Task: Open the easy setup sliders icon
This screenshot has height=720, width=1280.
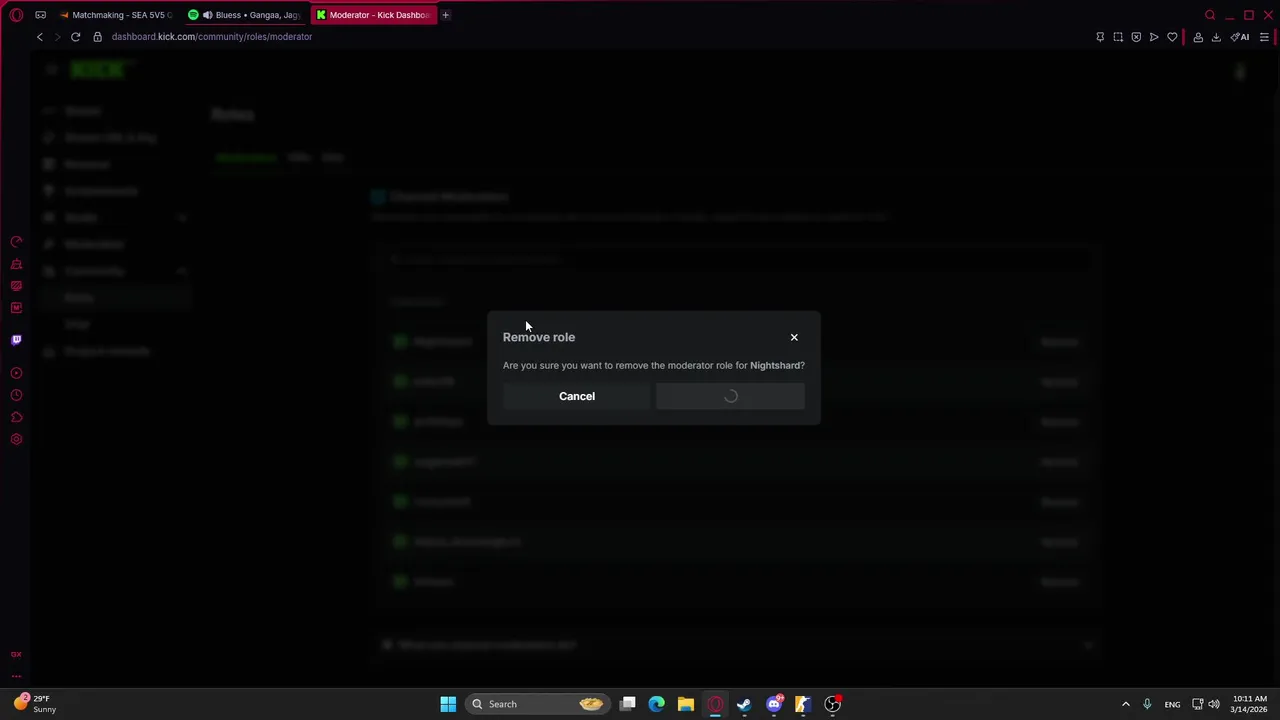Action: point(1264,37)
